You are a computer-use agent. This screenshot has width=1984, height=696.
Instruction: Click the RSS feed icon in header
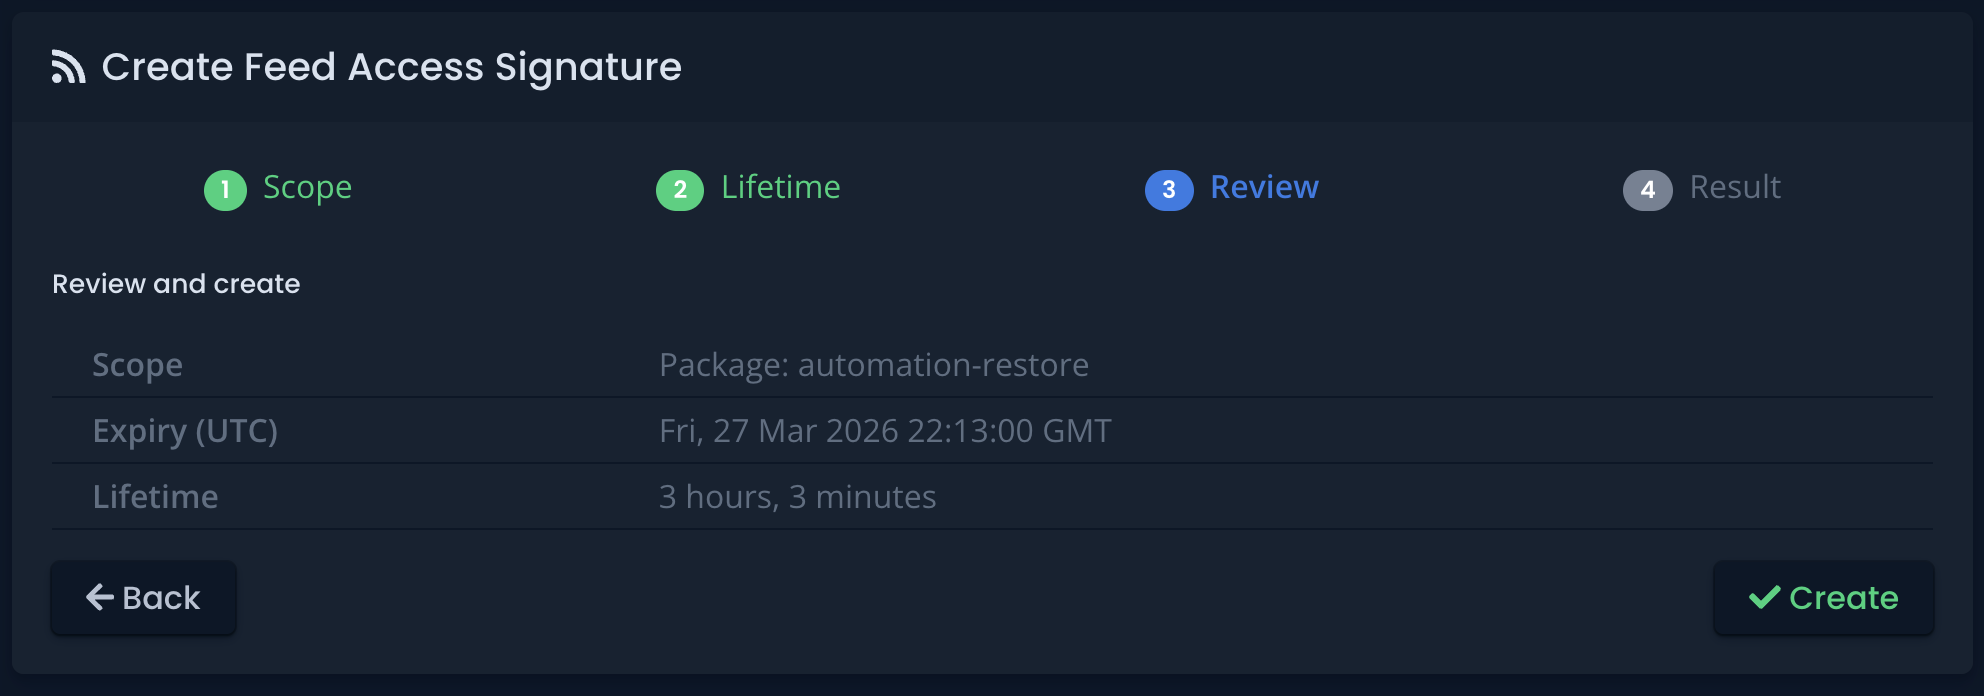pyautogui.click(x=68, y=67)
